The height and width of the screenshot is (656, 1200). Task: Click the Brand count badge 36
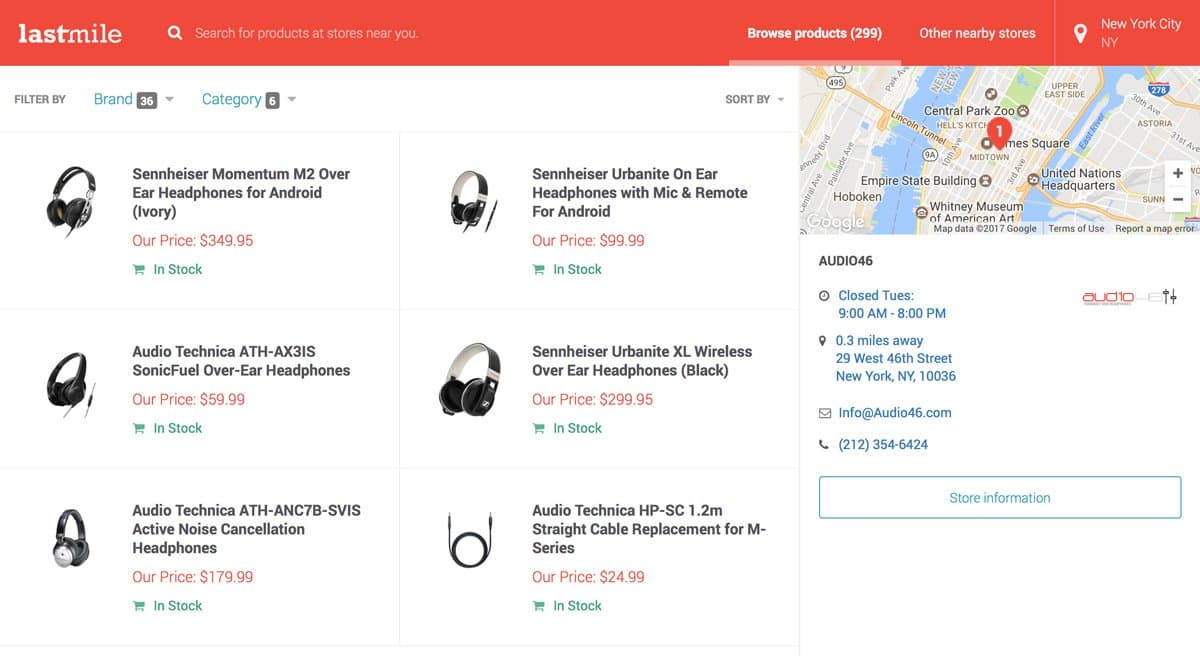[147, 100]
